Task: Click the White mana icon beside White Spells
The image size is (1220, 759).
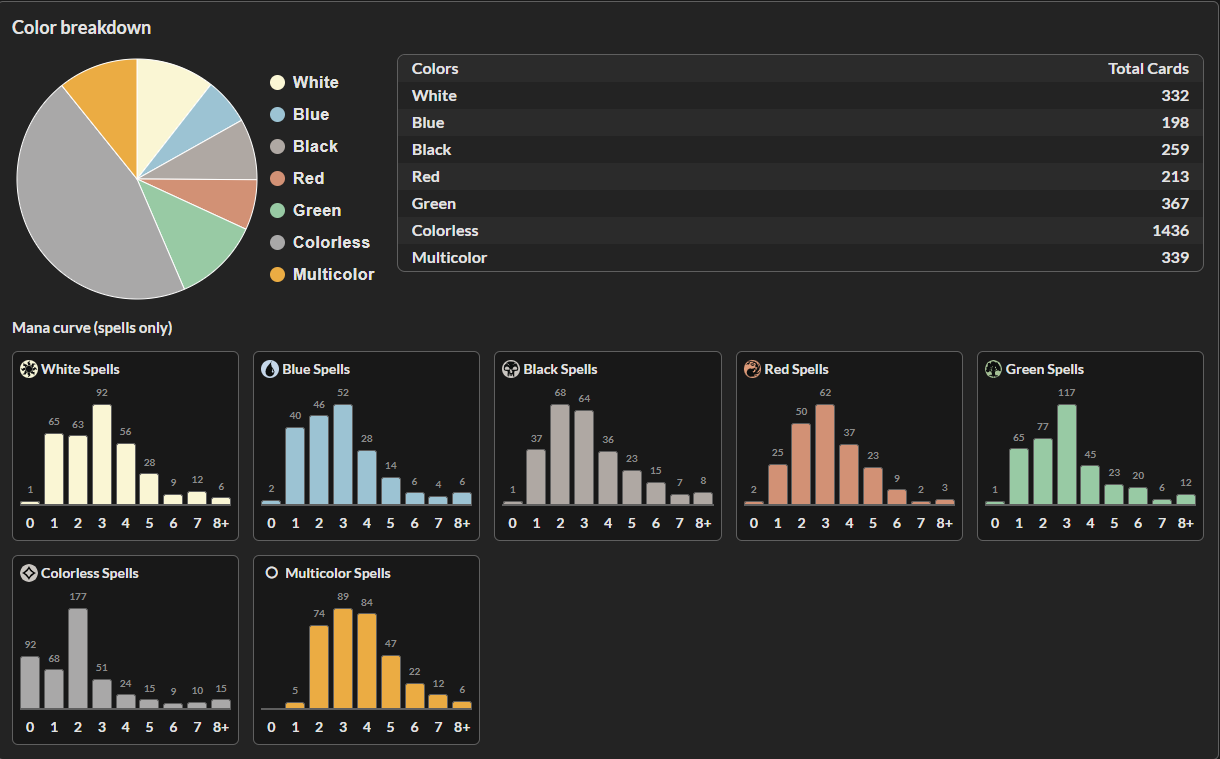Action: point(29,369)
